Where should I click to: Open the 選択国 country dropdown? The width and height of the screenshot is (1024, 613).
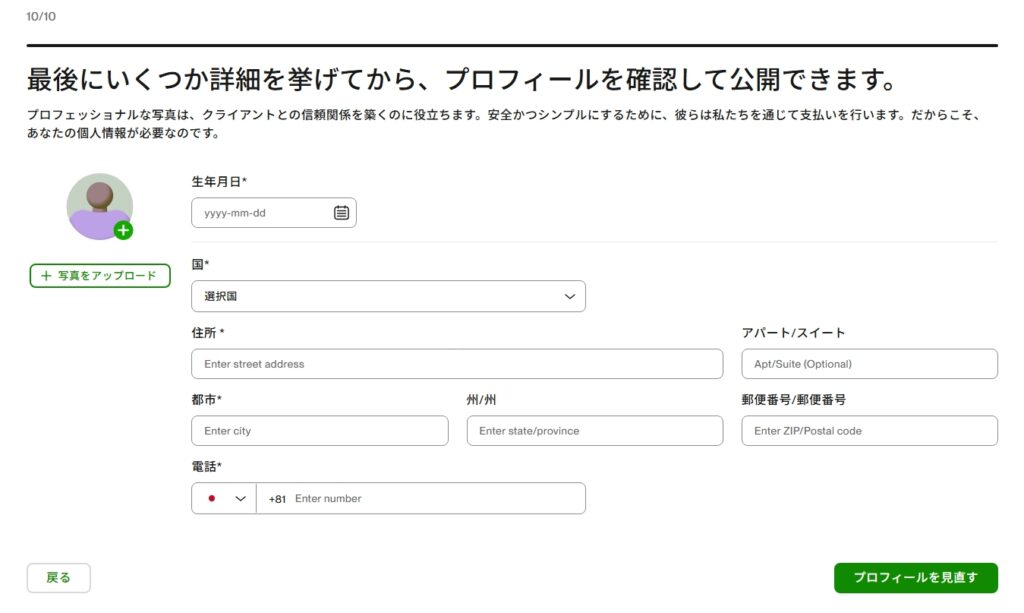pos(388,297)
